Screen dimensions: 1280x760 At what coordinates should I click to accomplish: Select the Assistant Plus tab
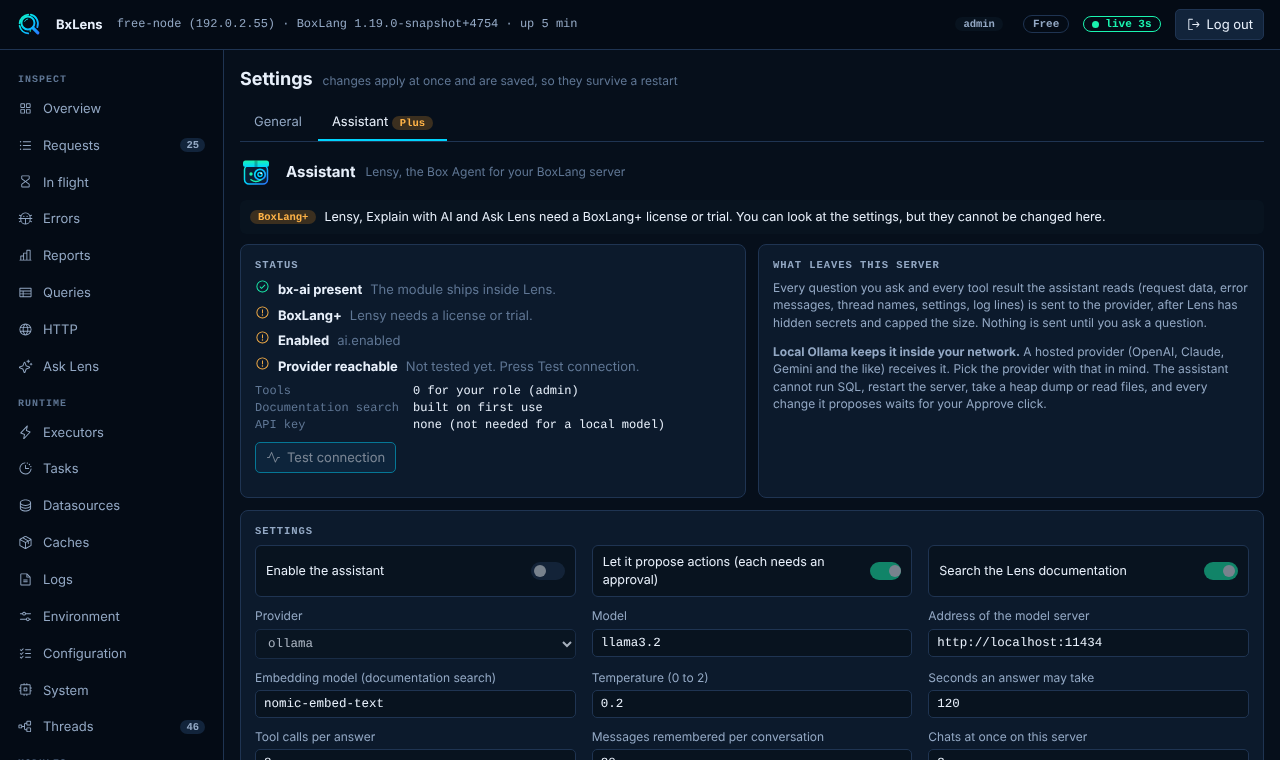click(x=382, y=122)
